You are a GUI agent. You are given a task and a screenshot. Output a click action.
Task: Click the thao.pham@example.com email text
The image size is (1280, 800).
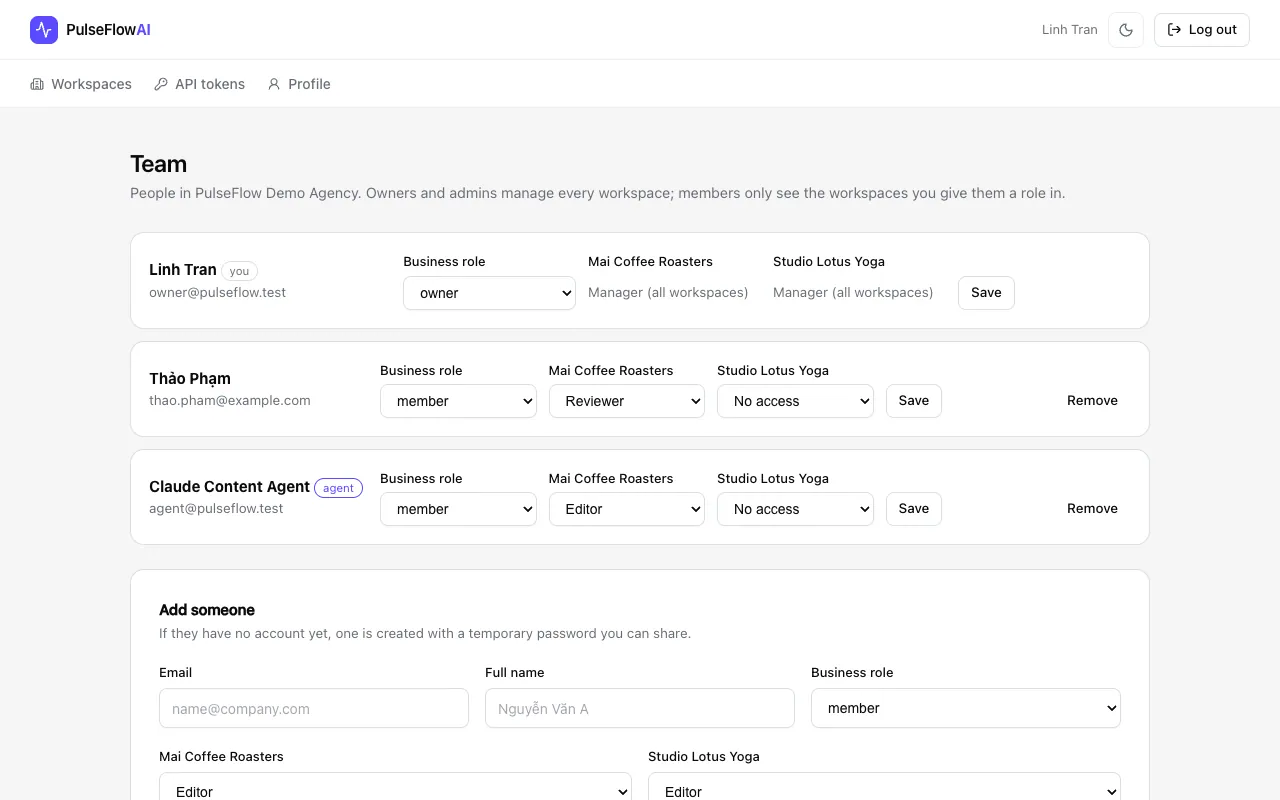coord(230,401)
